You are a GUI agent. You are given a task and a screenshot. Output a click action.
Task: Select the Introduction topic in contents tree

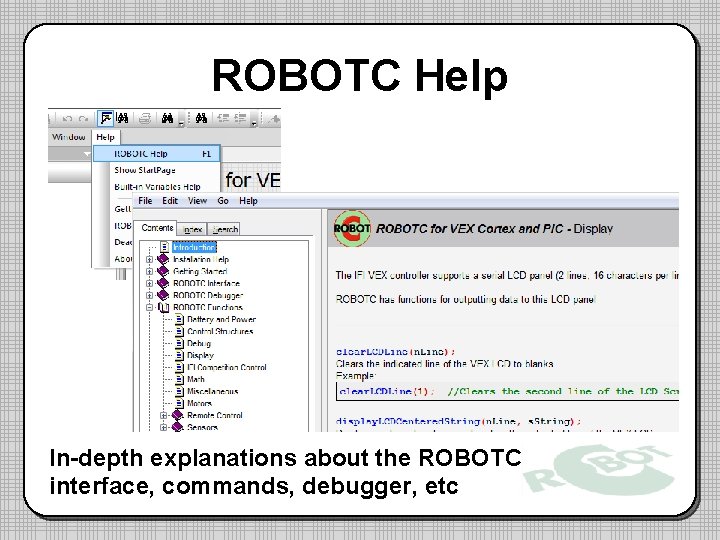[x=194, y=248]
